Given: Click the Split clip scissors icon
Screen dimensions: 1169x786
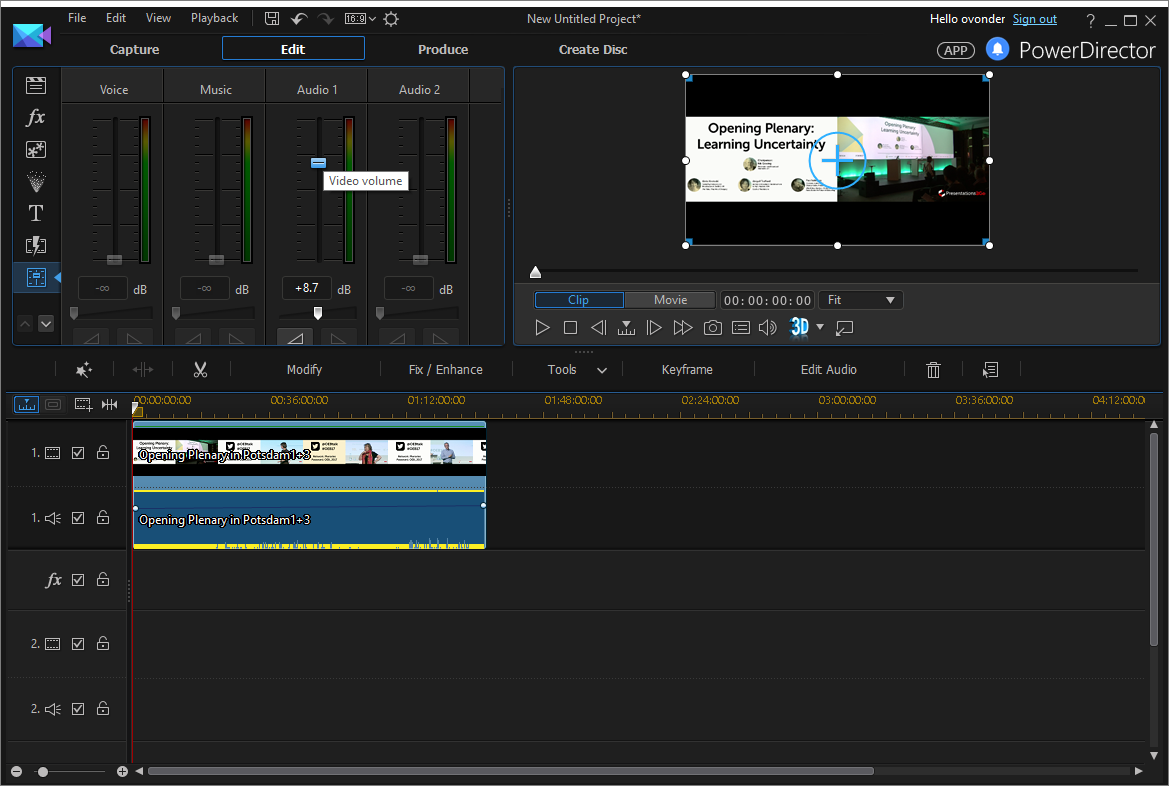Looking at the screenshot, I should point(200,370).
